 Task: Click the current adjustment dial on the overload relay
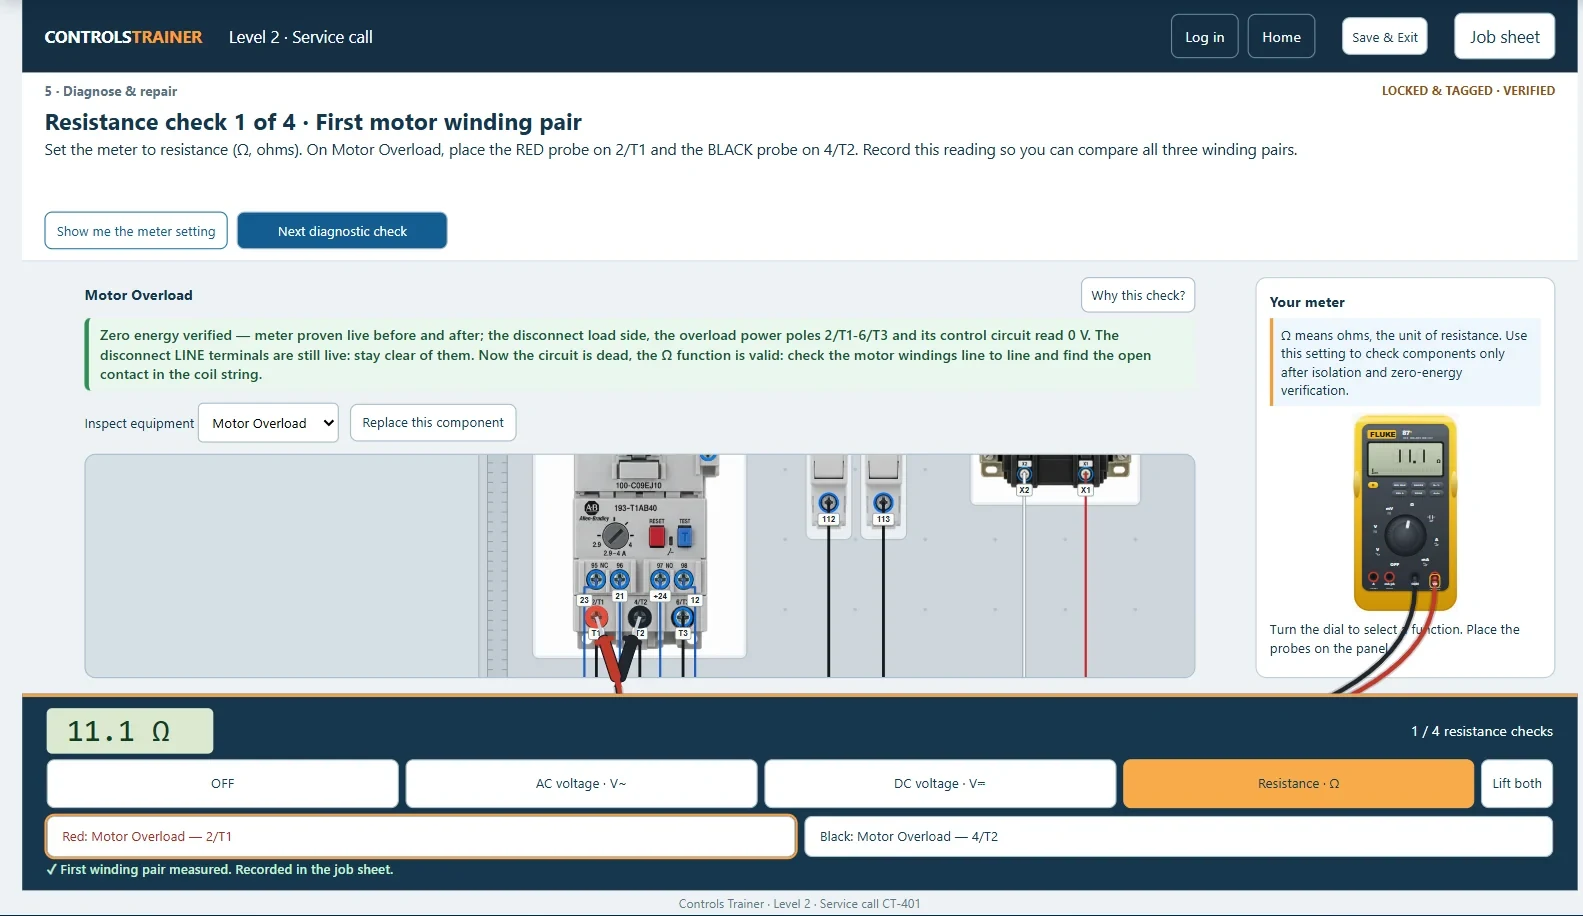click(x=616, y=536)
